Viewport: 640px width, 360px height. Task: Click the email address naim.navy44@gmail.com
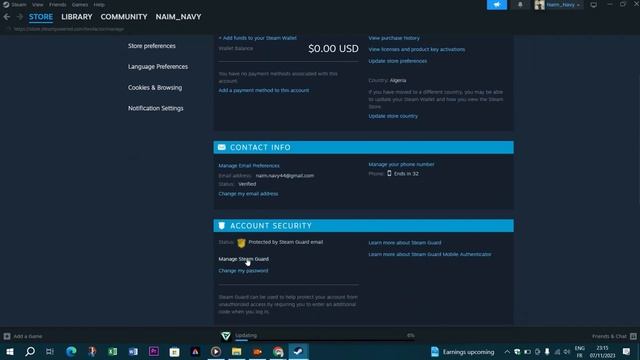285,176
